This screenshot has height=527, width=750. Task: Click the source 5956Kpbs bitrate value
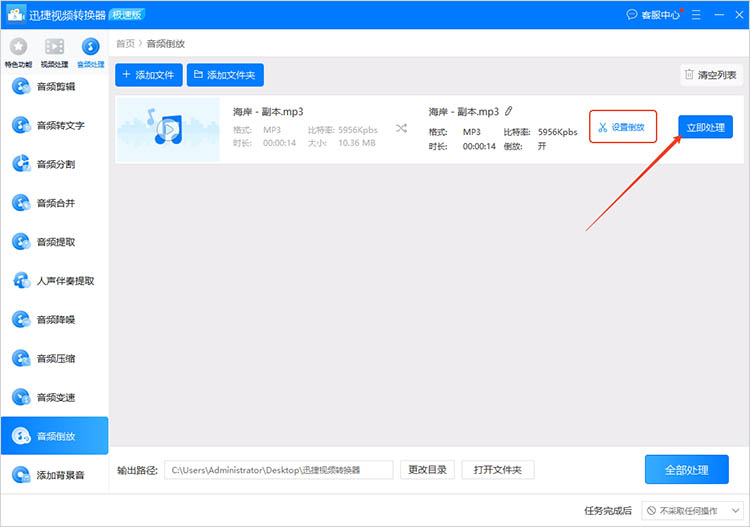[358, 130]
